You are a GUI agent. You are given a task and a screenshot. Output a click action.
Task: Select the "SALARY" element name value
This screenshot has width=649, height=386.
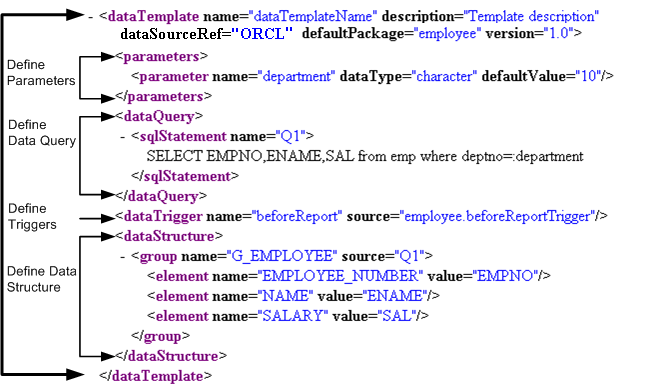click(x=292, y=316)
